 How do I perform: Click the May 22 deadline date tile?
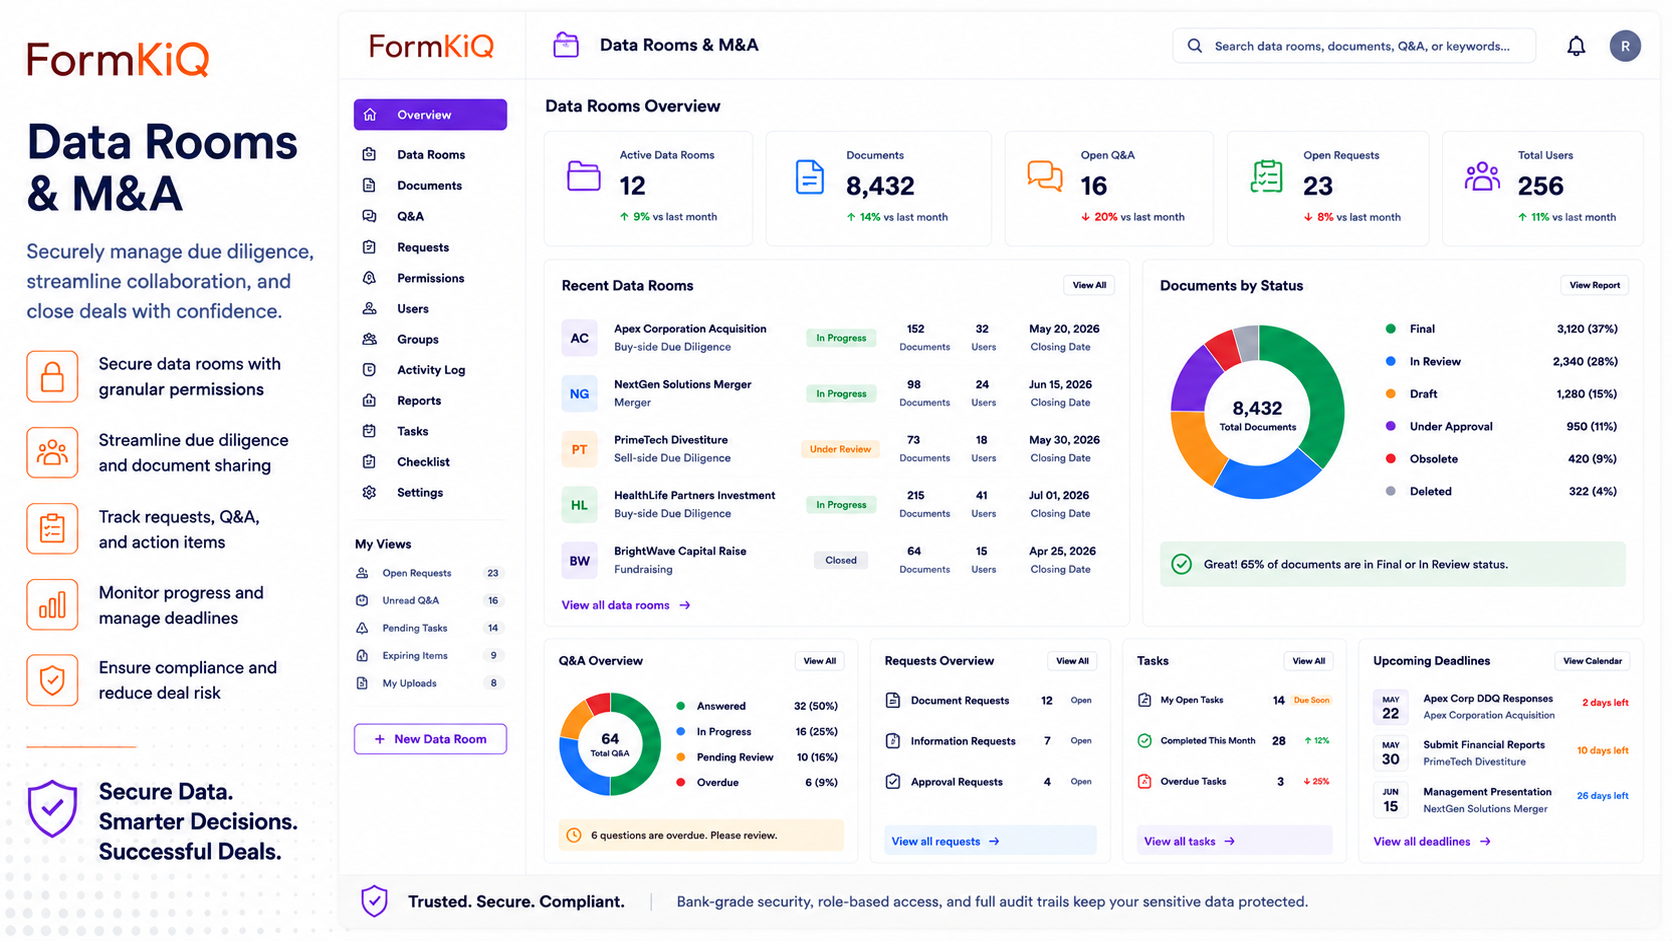click(1390, 707)
